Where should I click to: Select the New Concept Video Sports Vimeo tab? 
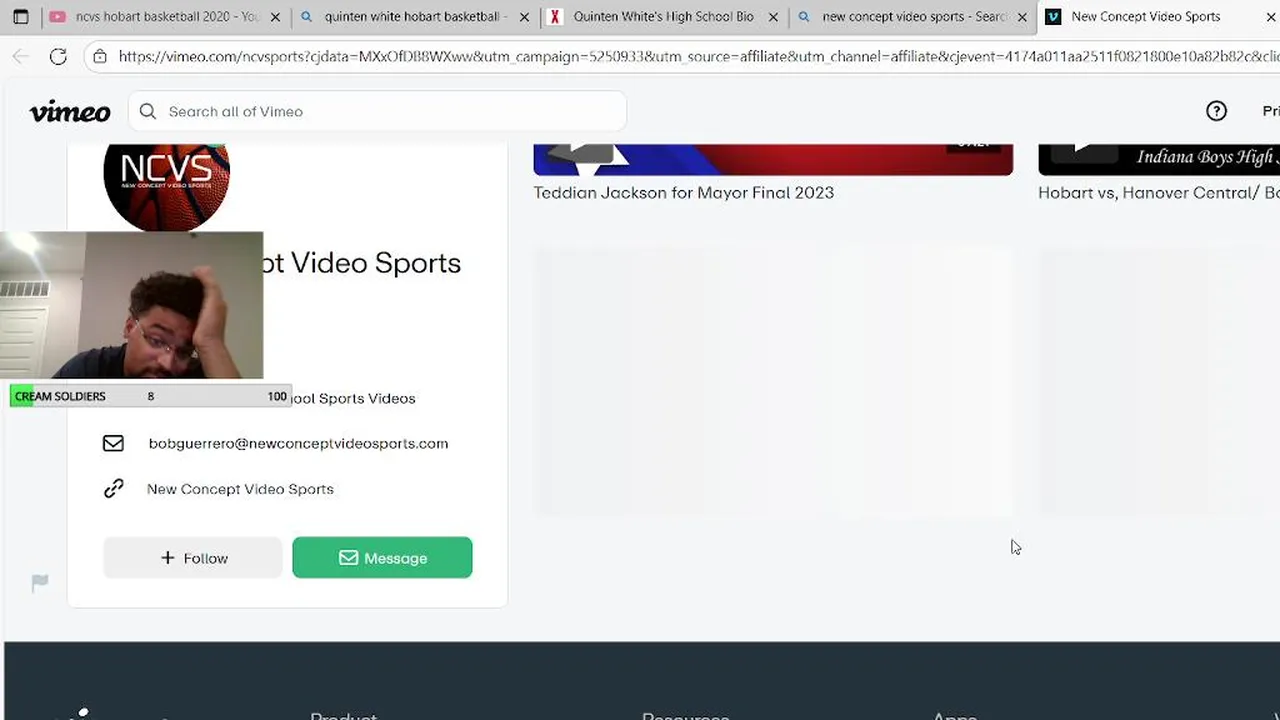[x=1145, y=17]
